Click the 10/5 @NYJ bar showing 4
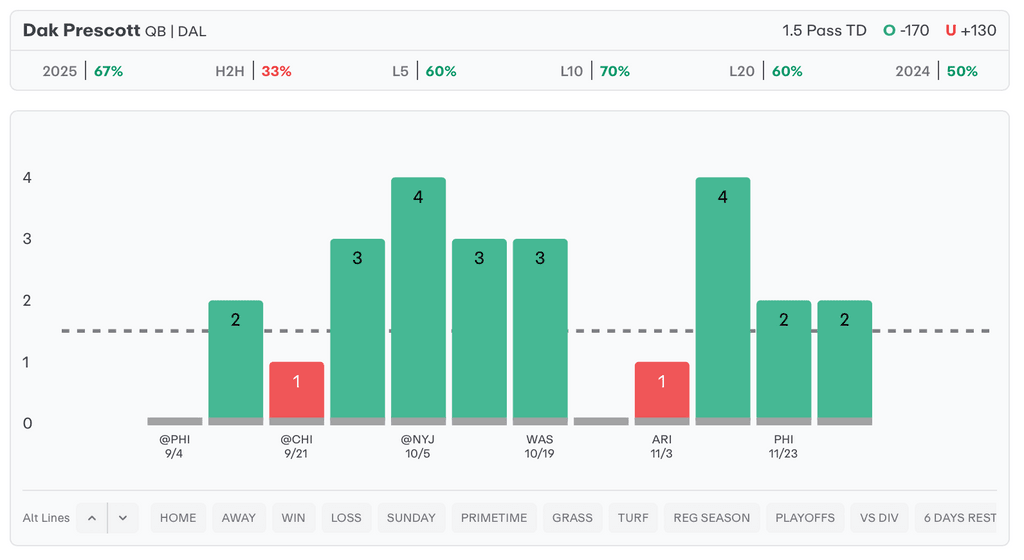 click(418, 300)
